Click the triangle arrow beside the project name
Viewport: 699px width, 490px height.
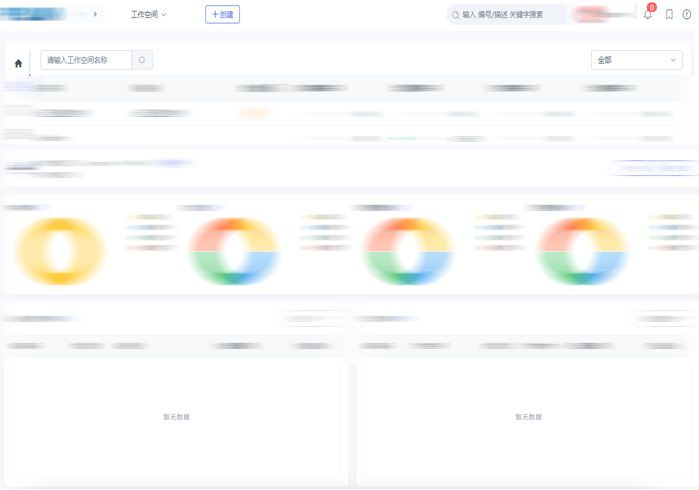pos(96,14)
